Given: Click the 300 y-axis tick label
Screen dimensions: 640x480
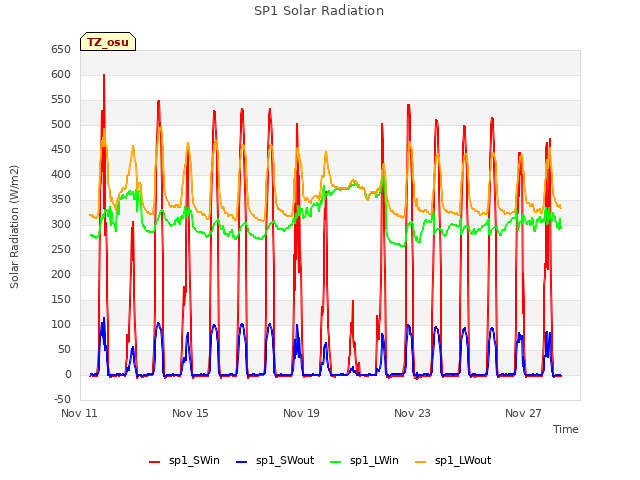Looking at the screenshot, I should (x=61, y=224).
